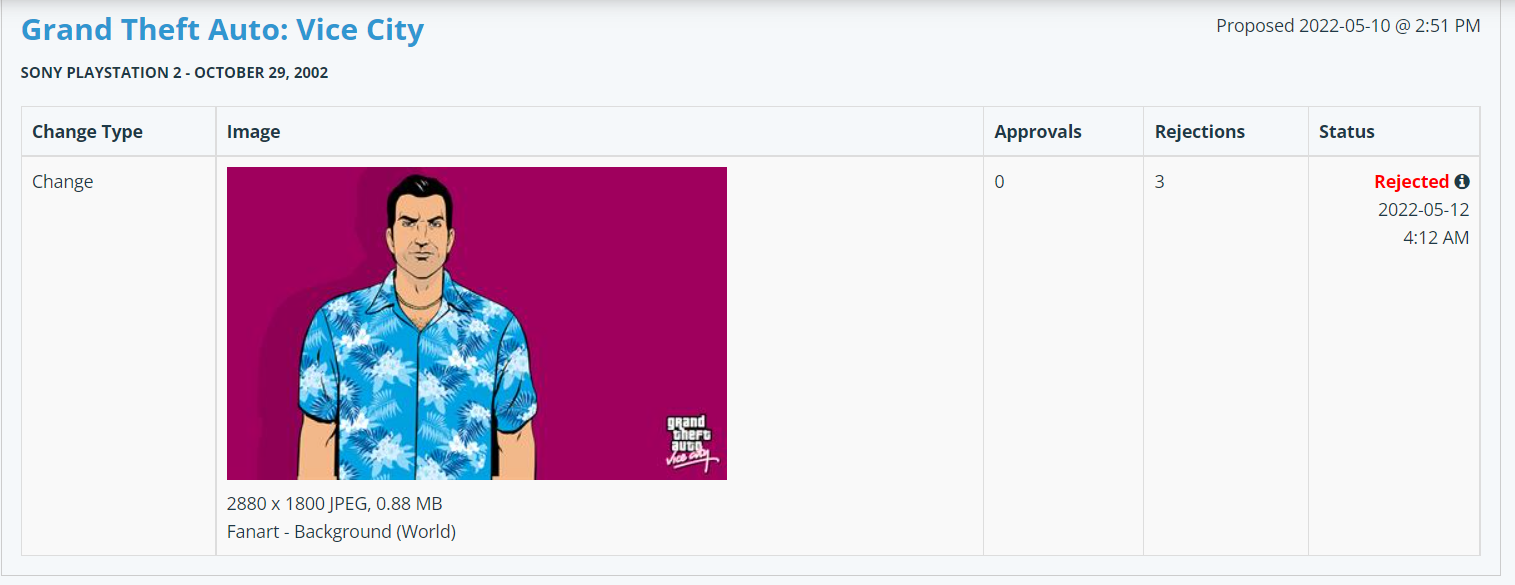Open the Grand Theft Auto: Vice City title link
This screenshot has height=585, width=1515.
coord(222,29)
